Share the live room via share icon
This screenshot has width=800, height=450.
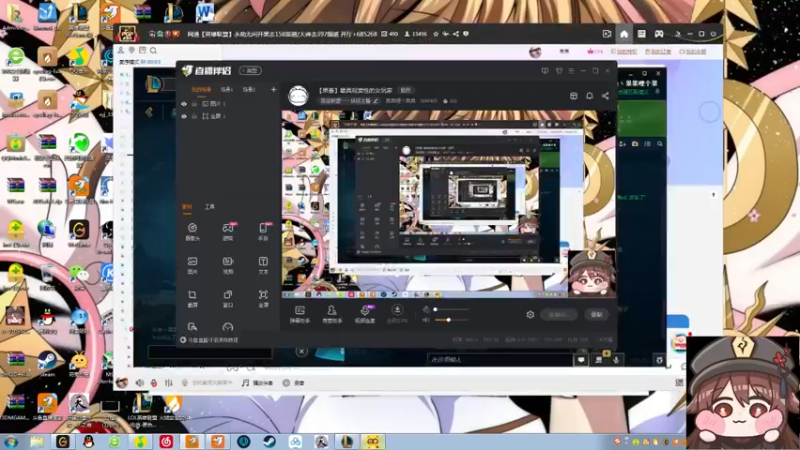(605, 96)
